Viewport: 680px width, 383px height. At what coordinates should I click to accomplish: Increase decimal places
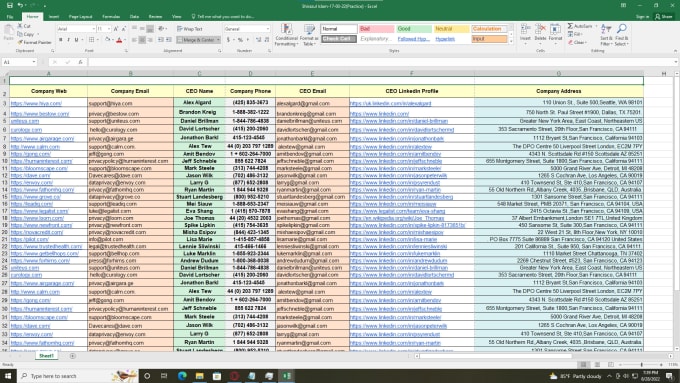click(258, 40)
